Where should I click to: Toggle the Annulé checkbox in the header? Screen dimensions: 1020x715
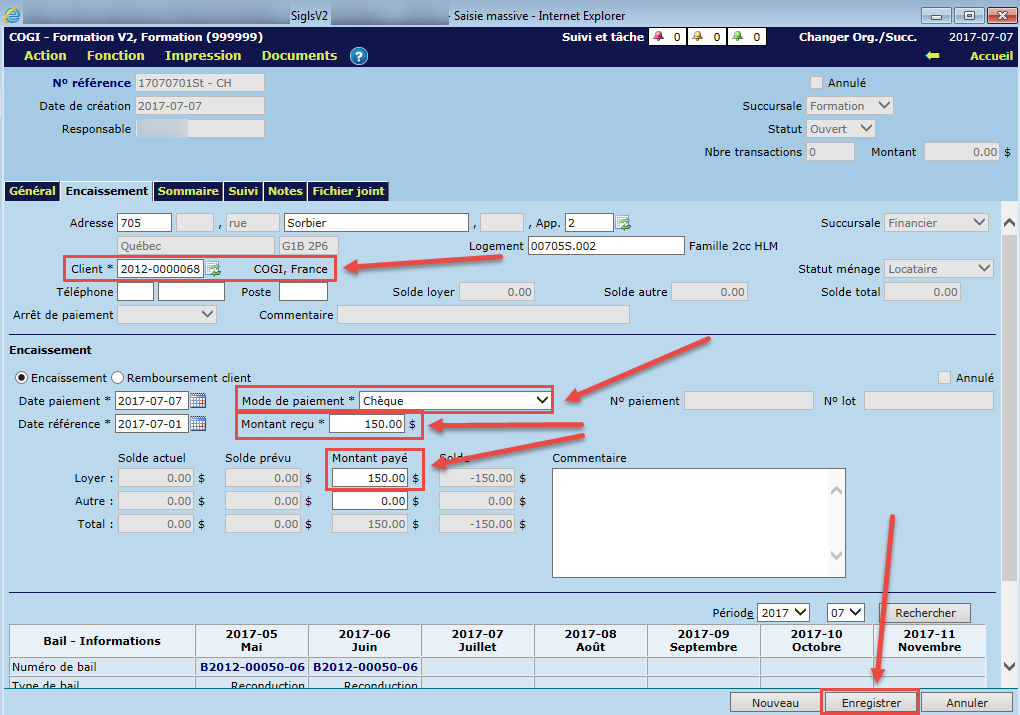[817, 83]
